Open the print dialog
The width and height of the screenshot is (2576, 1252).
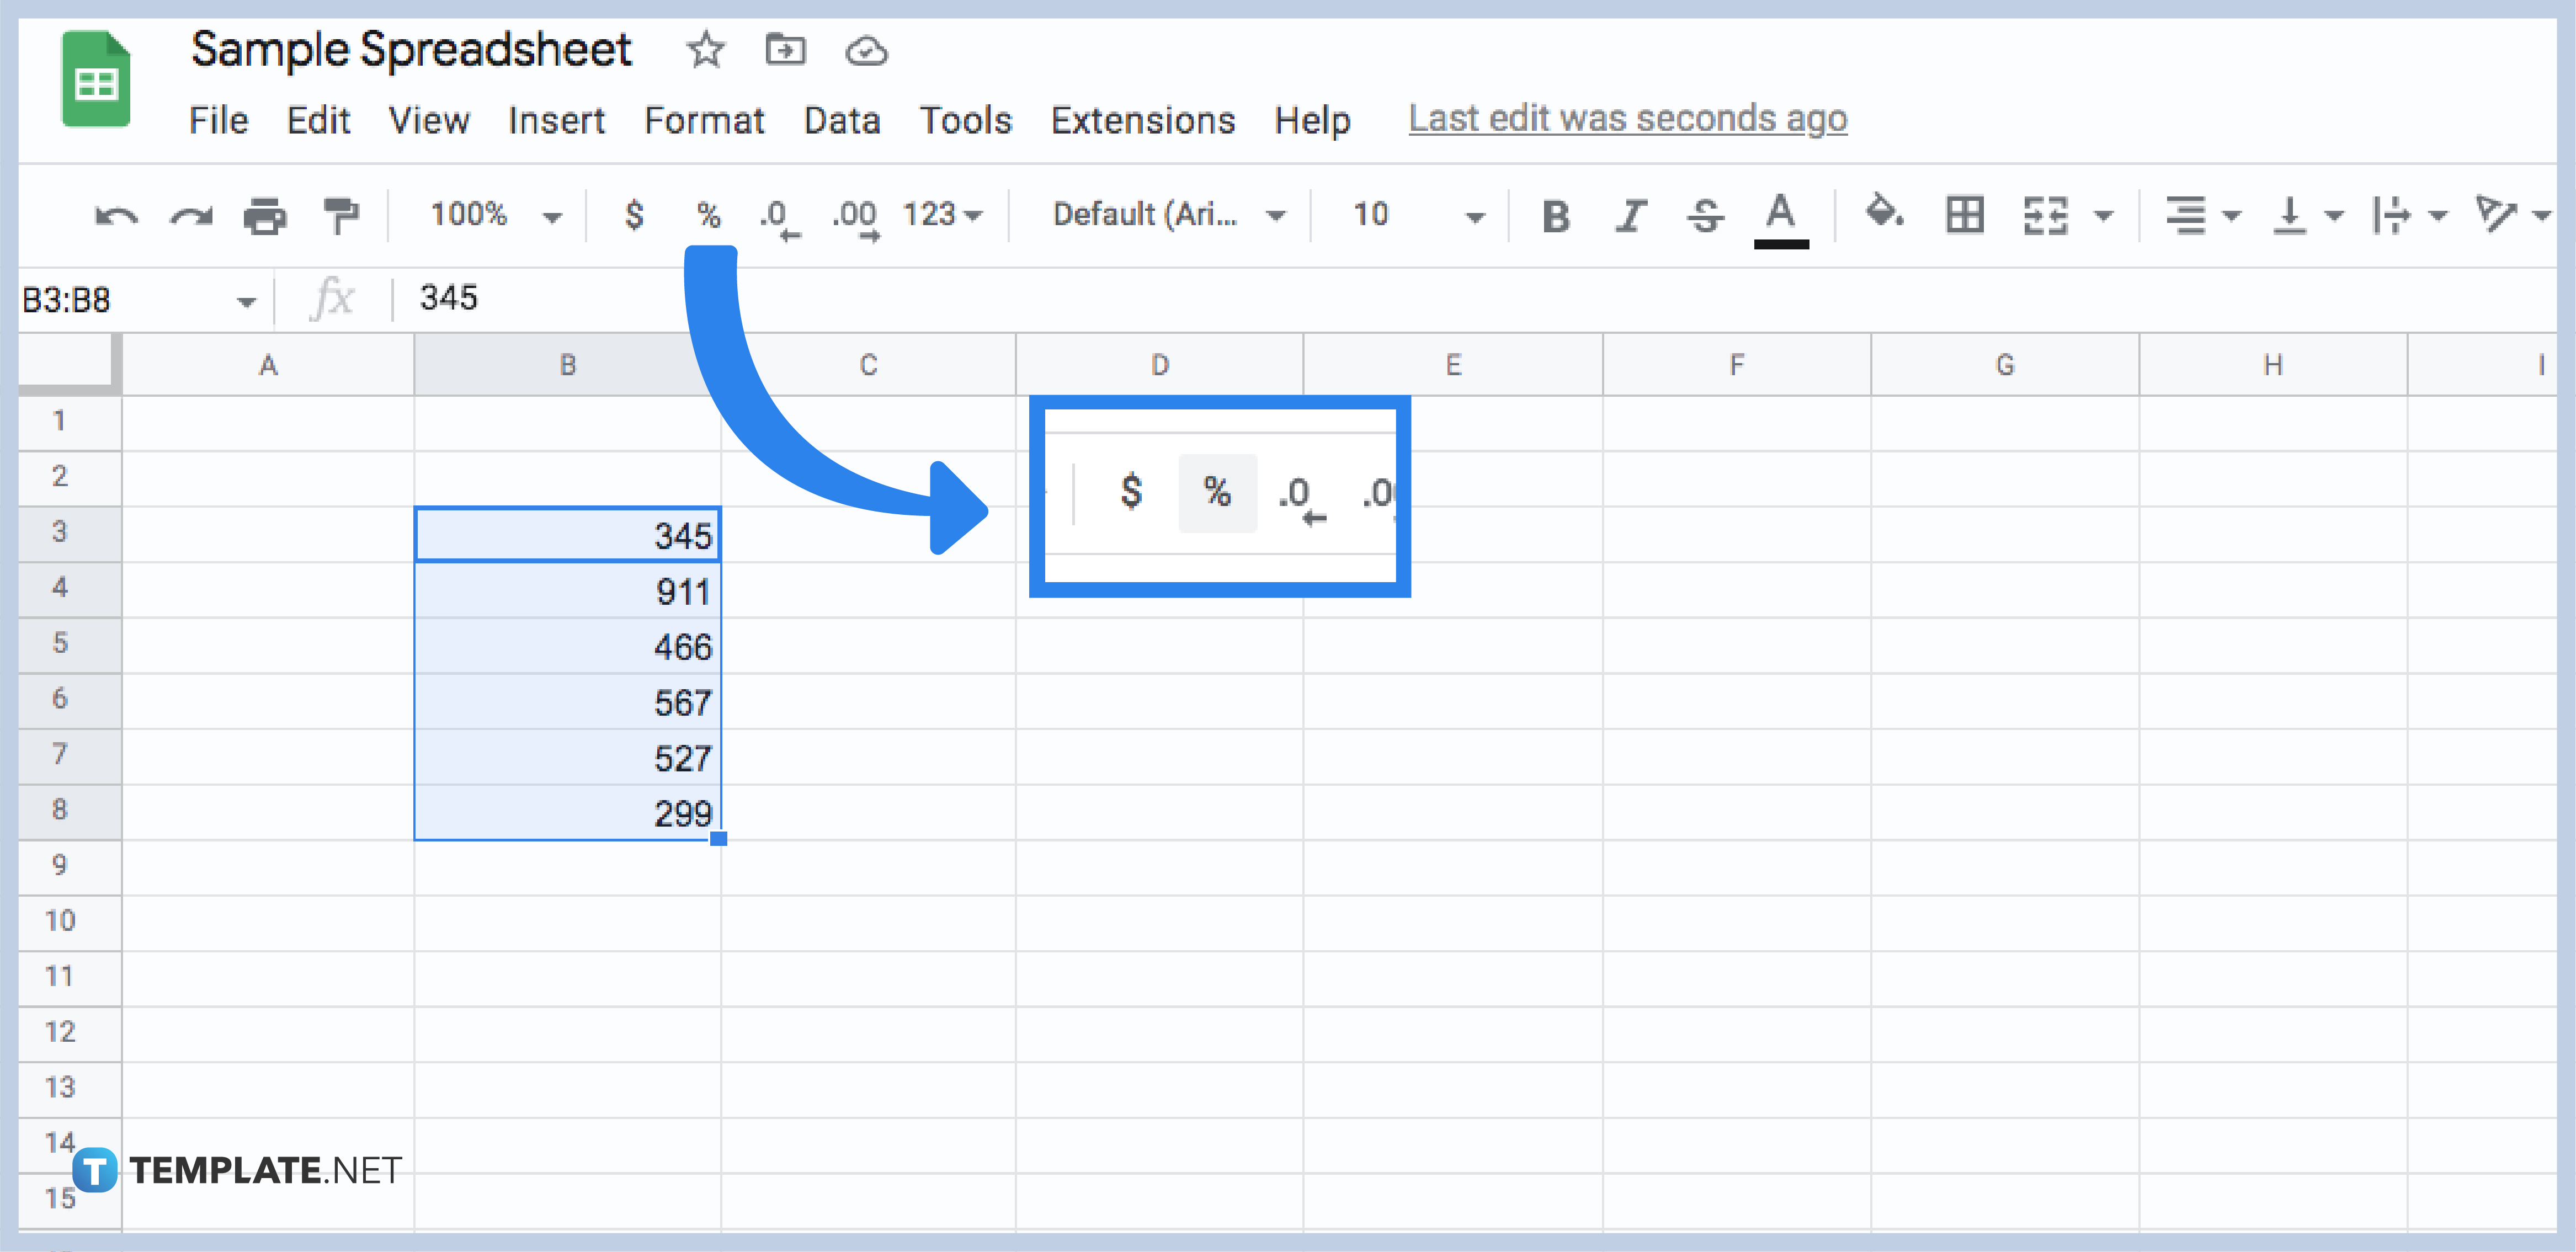coord(265,214)
